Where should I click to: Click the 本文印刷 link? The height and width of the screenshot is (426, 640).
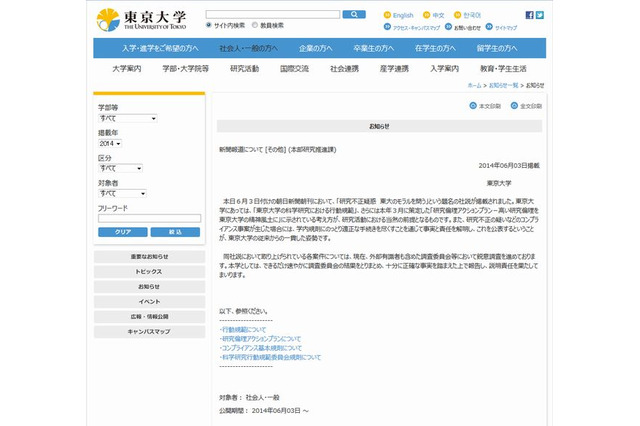coord(489,106)
